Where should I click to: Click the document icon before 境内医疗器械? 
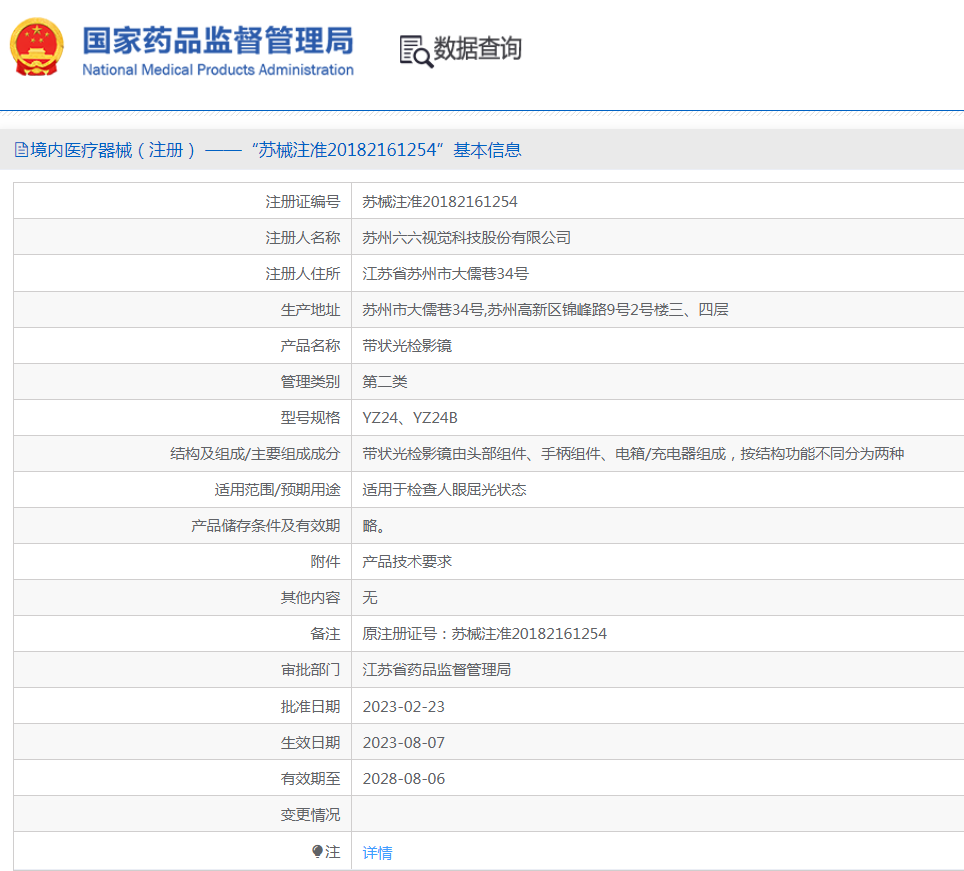pos(22,150)
